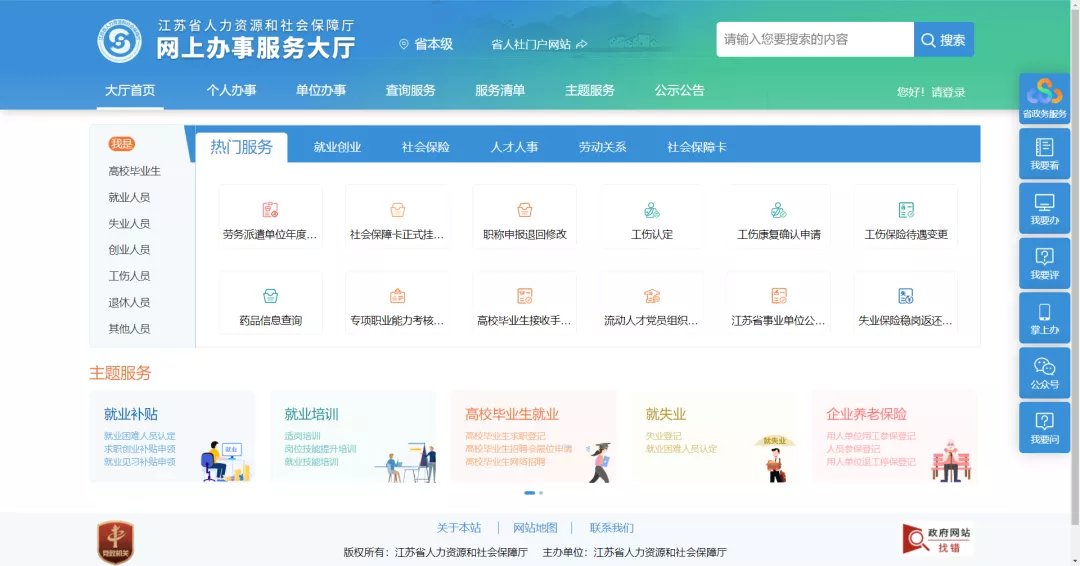Click the 我要评 sidebar icon
This screenshot has height=566, width=1080.
(1044, 263)
